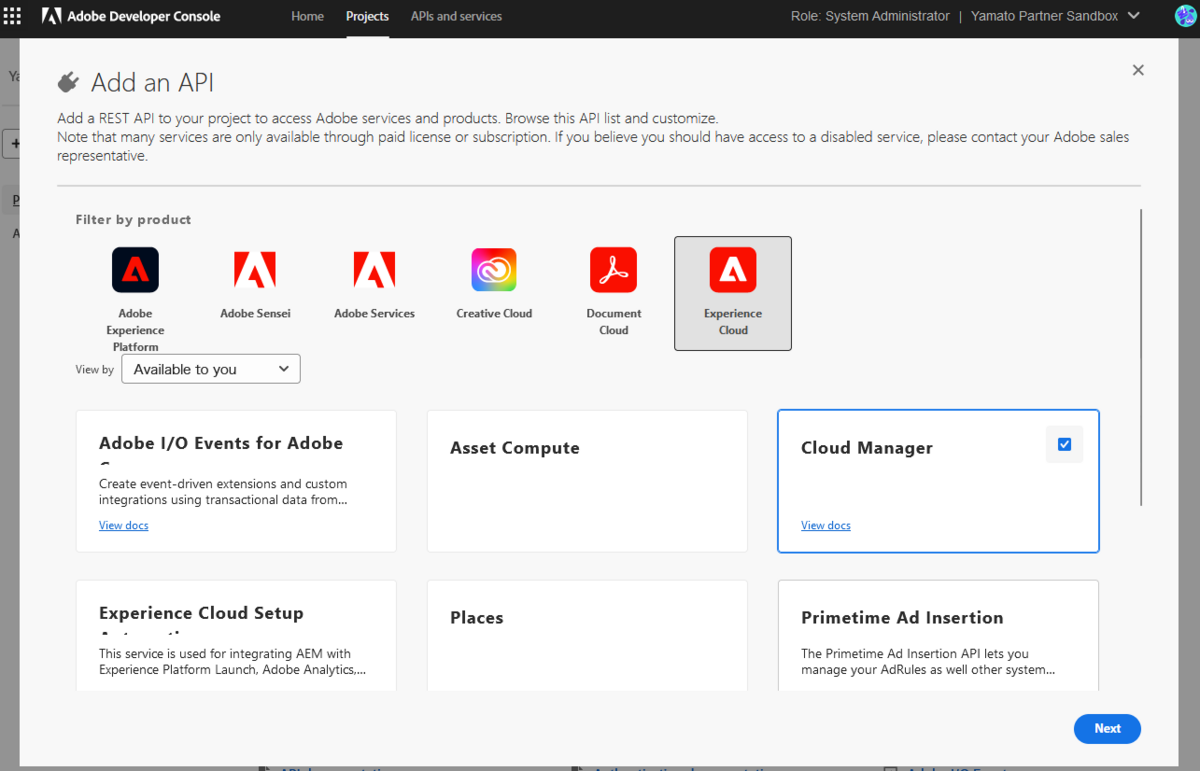Select the Asset Compute API card
The image size is (1200, 771).
(586, 481)
